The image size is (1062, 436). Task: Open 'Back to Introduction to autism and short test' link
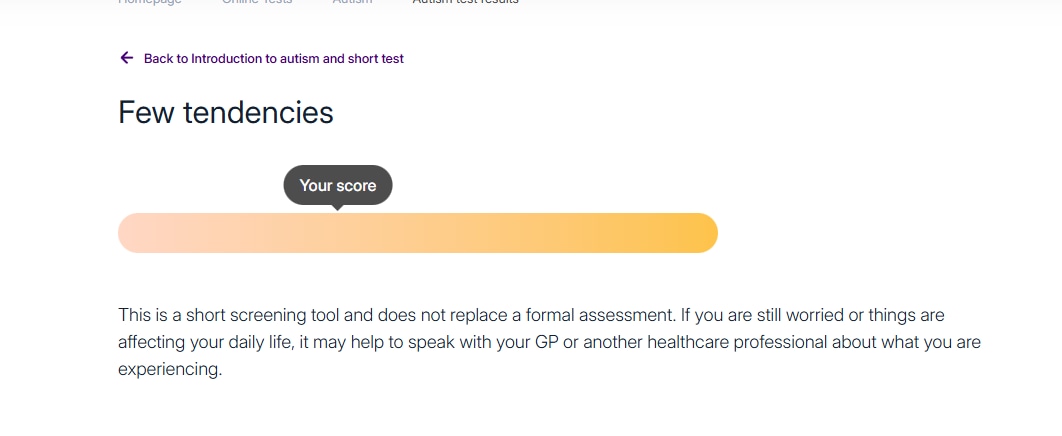(x=273, y=59)
